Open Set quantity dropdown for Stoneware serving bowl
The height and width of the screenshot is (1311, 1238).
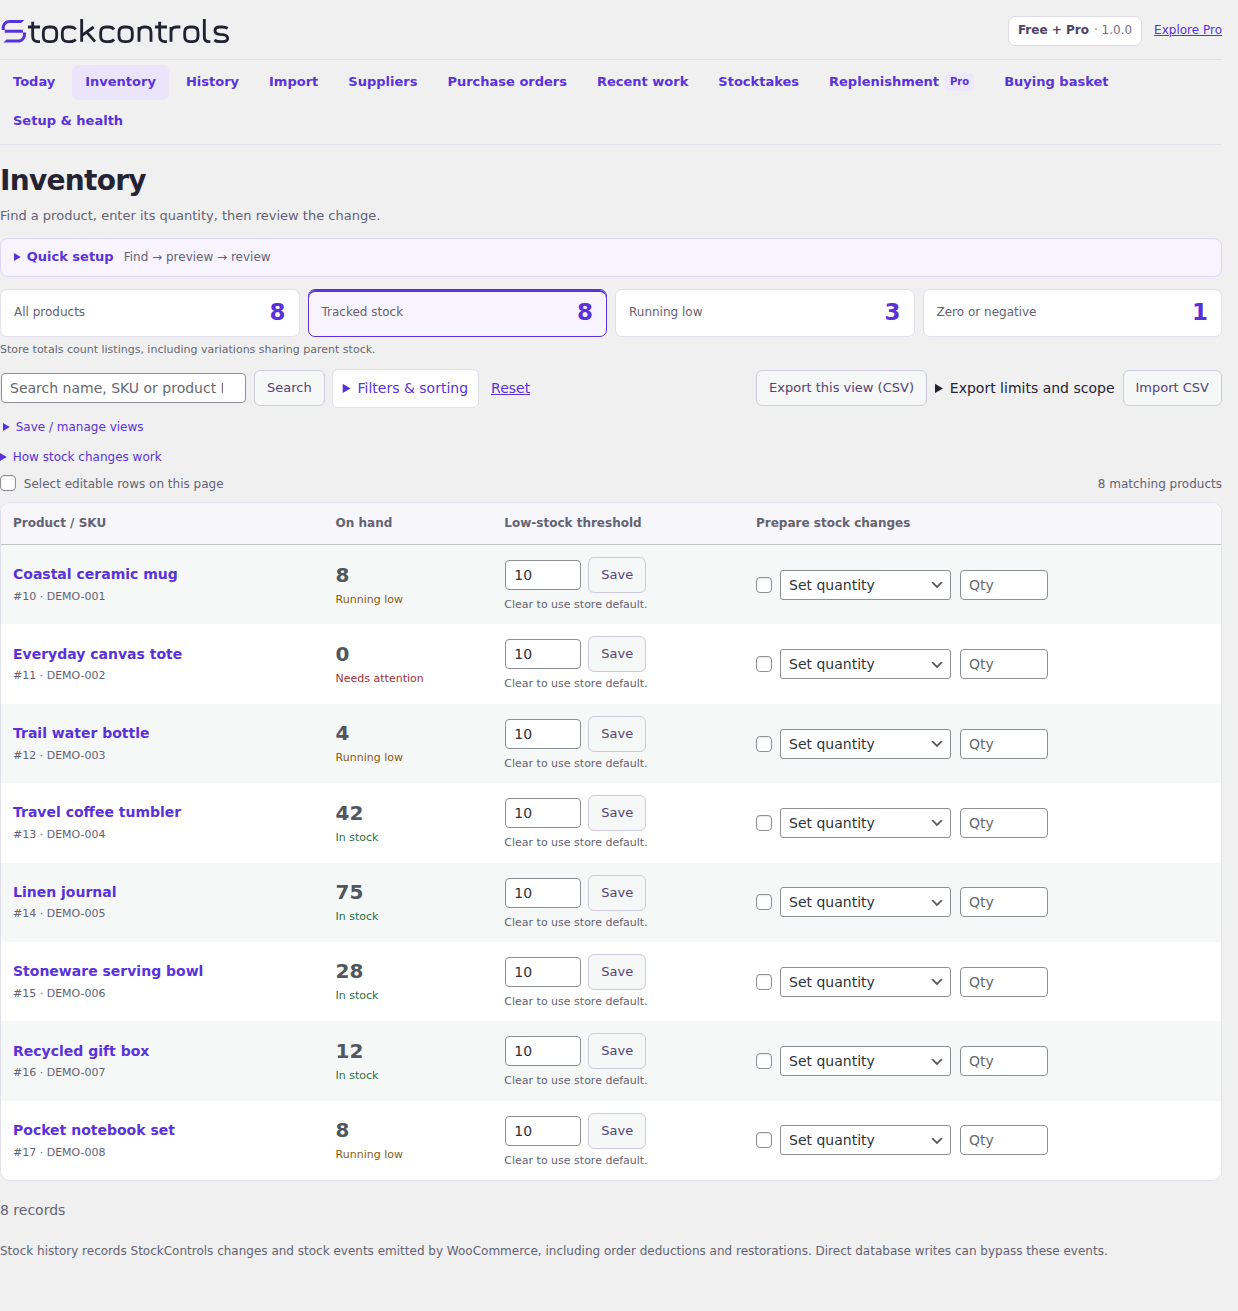(x=865, y=982)
